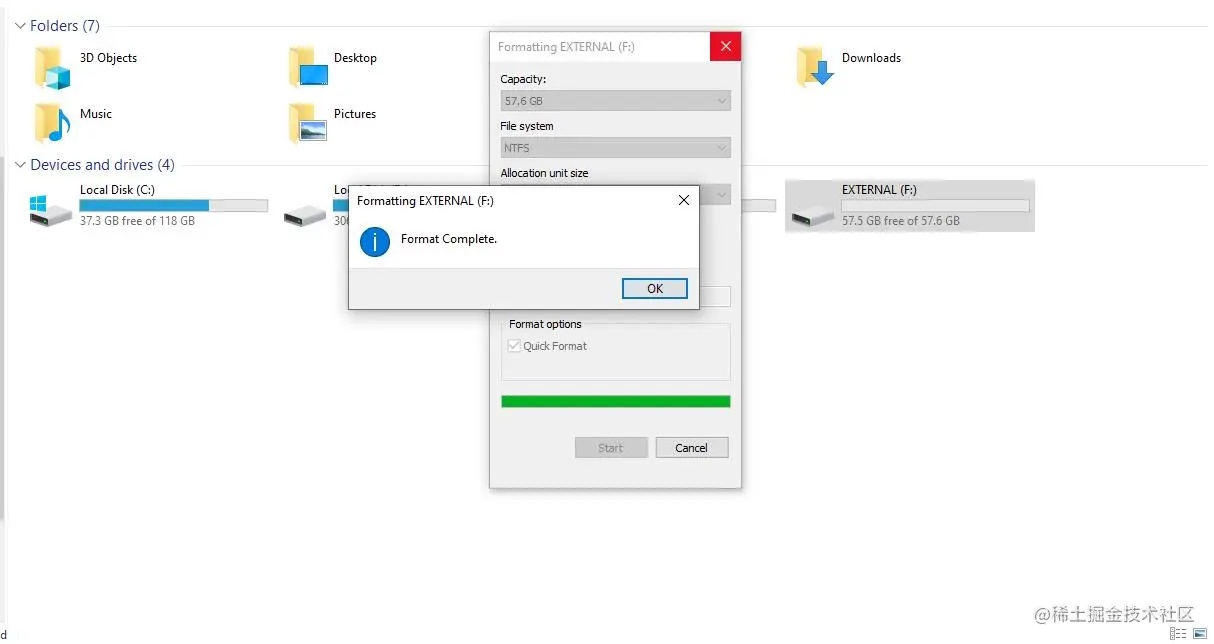Open the 3D Objects folder icon
Image resolution: width=1214 pixels, height=644 pixels.
pyautogui.click(x=53, y=67)
